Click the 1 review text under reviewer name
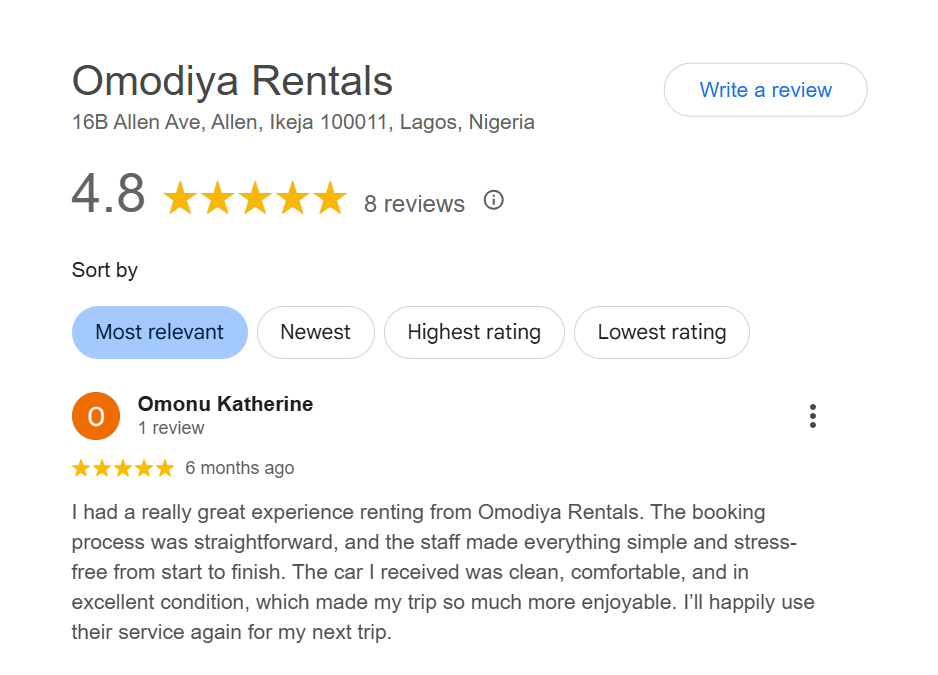Viewport: 938px width, 675px height. 171,428
